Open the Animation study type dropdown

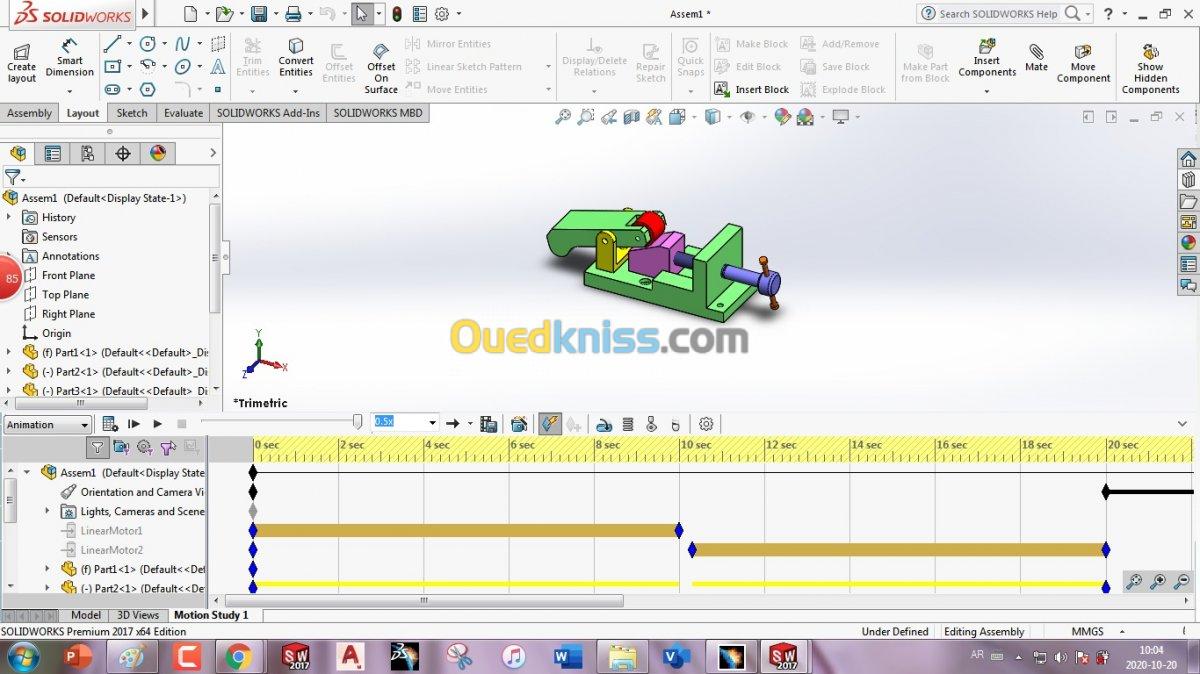[47, 425]
